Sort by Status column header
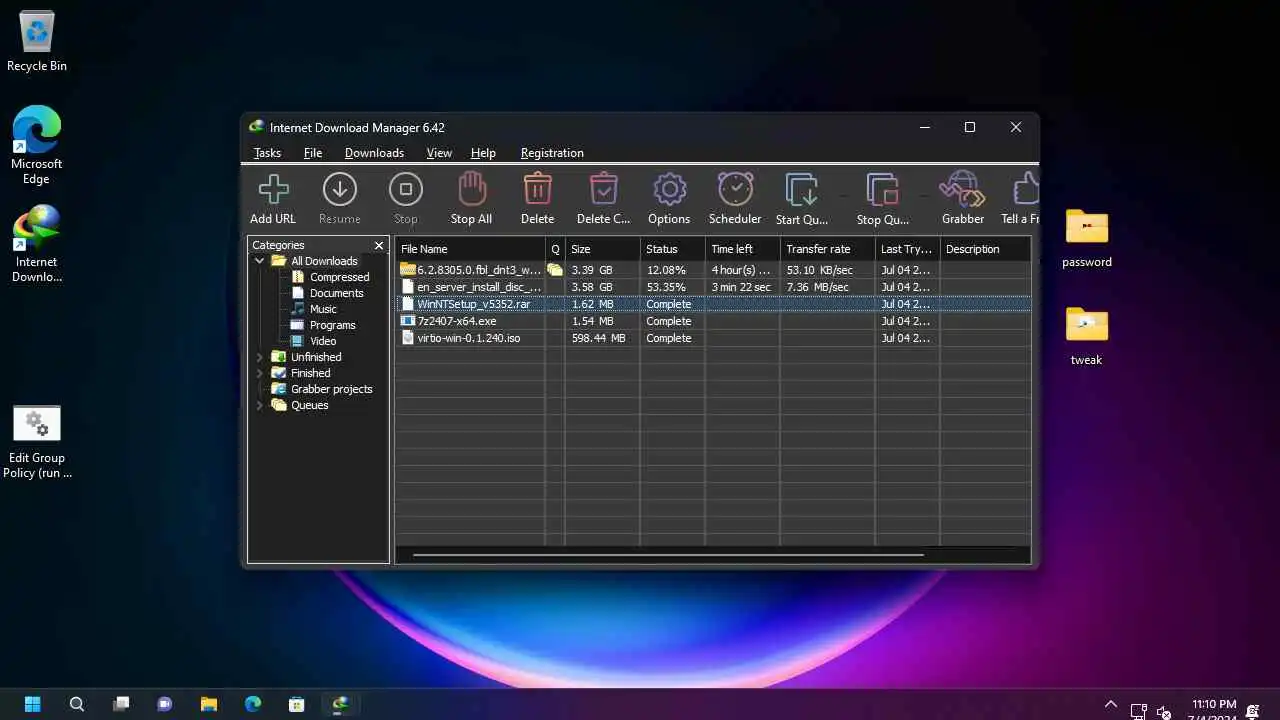This screenshot has height=720, width=1280. [x=672, y=249]
